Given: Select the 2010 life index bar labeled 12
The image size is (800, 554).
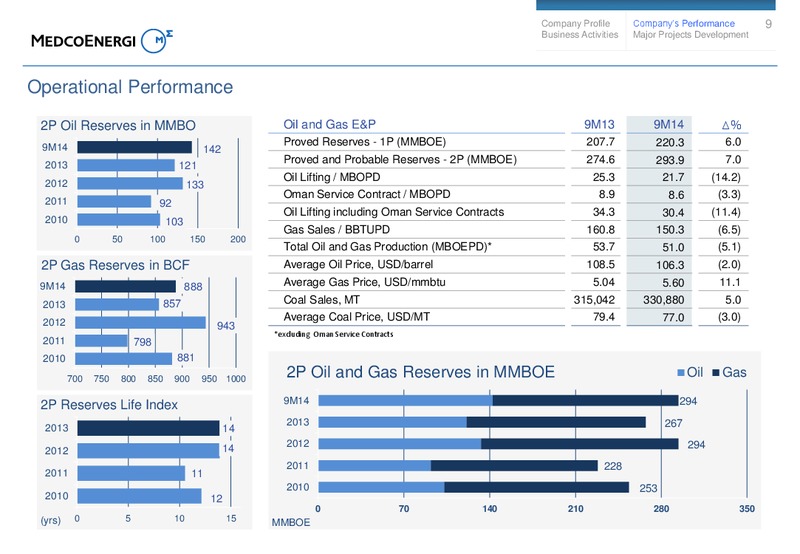Looking at the screenshot, I should tap(139, 496).
